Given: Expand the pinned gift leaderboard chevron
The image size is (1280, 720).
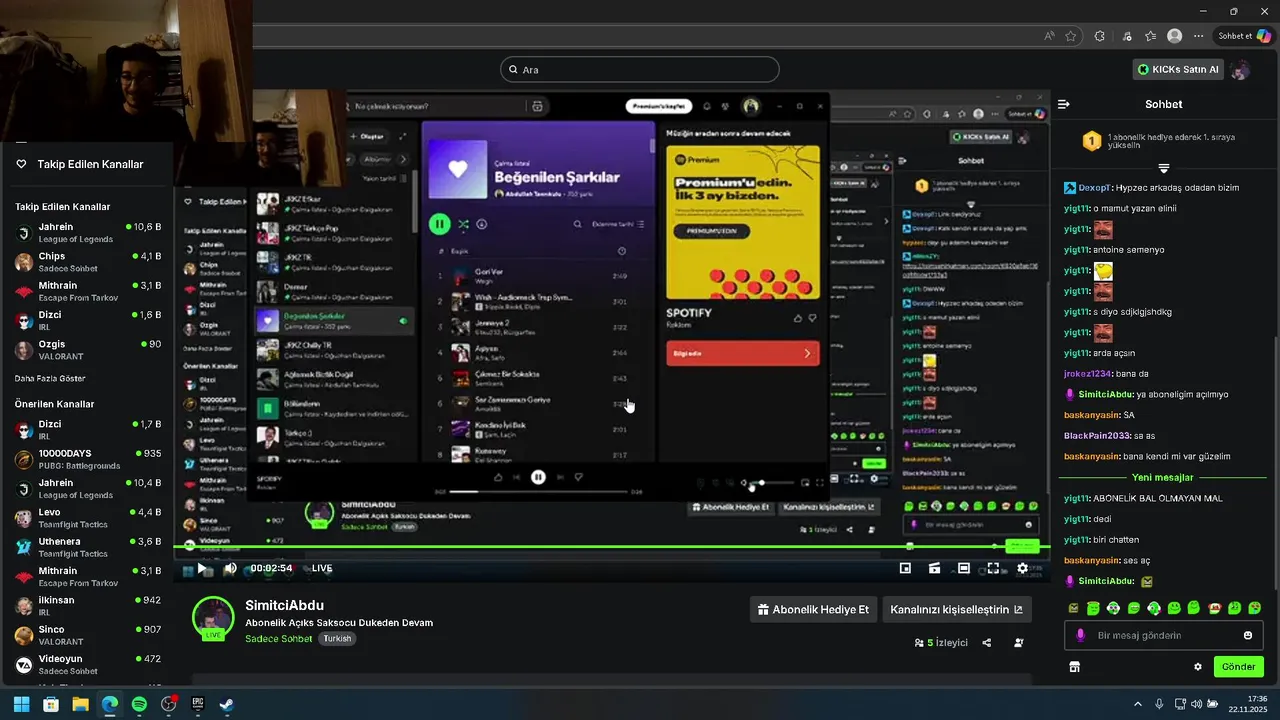Looking at the screenshot, I should click(1163, 168).
